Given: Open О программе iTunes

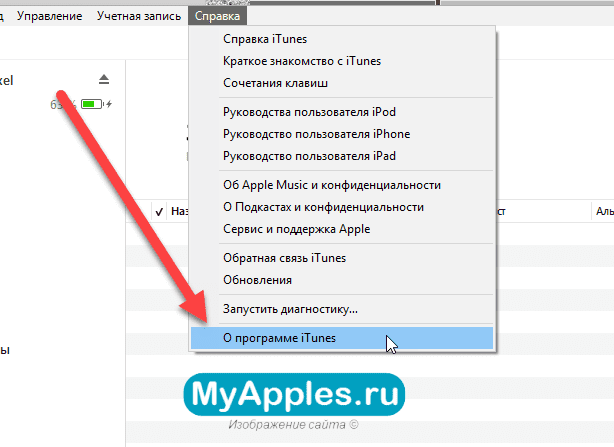Looking at the screenshot, I should click(341, 338).
